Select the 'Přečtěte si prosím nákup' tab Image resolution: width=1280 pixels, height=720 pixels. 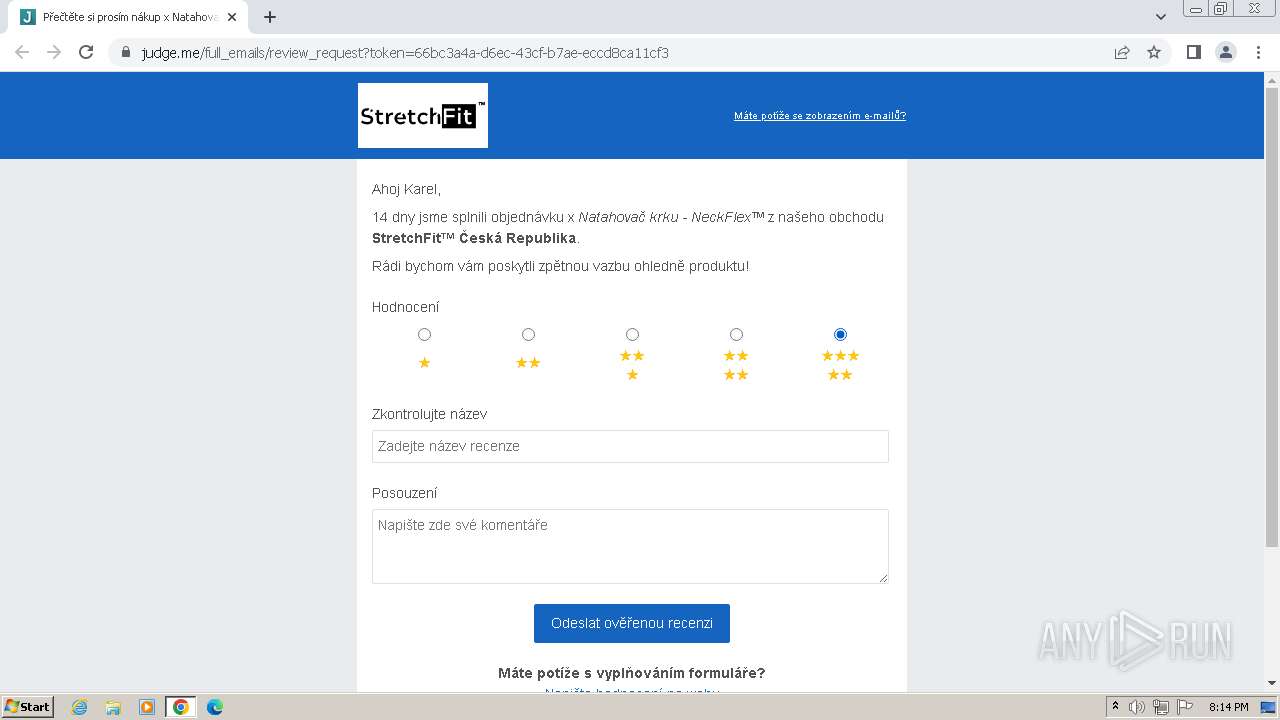(x=130, y=17)
